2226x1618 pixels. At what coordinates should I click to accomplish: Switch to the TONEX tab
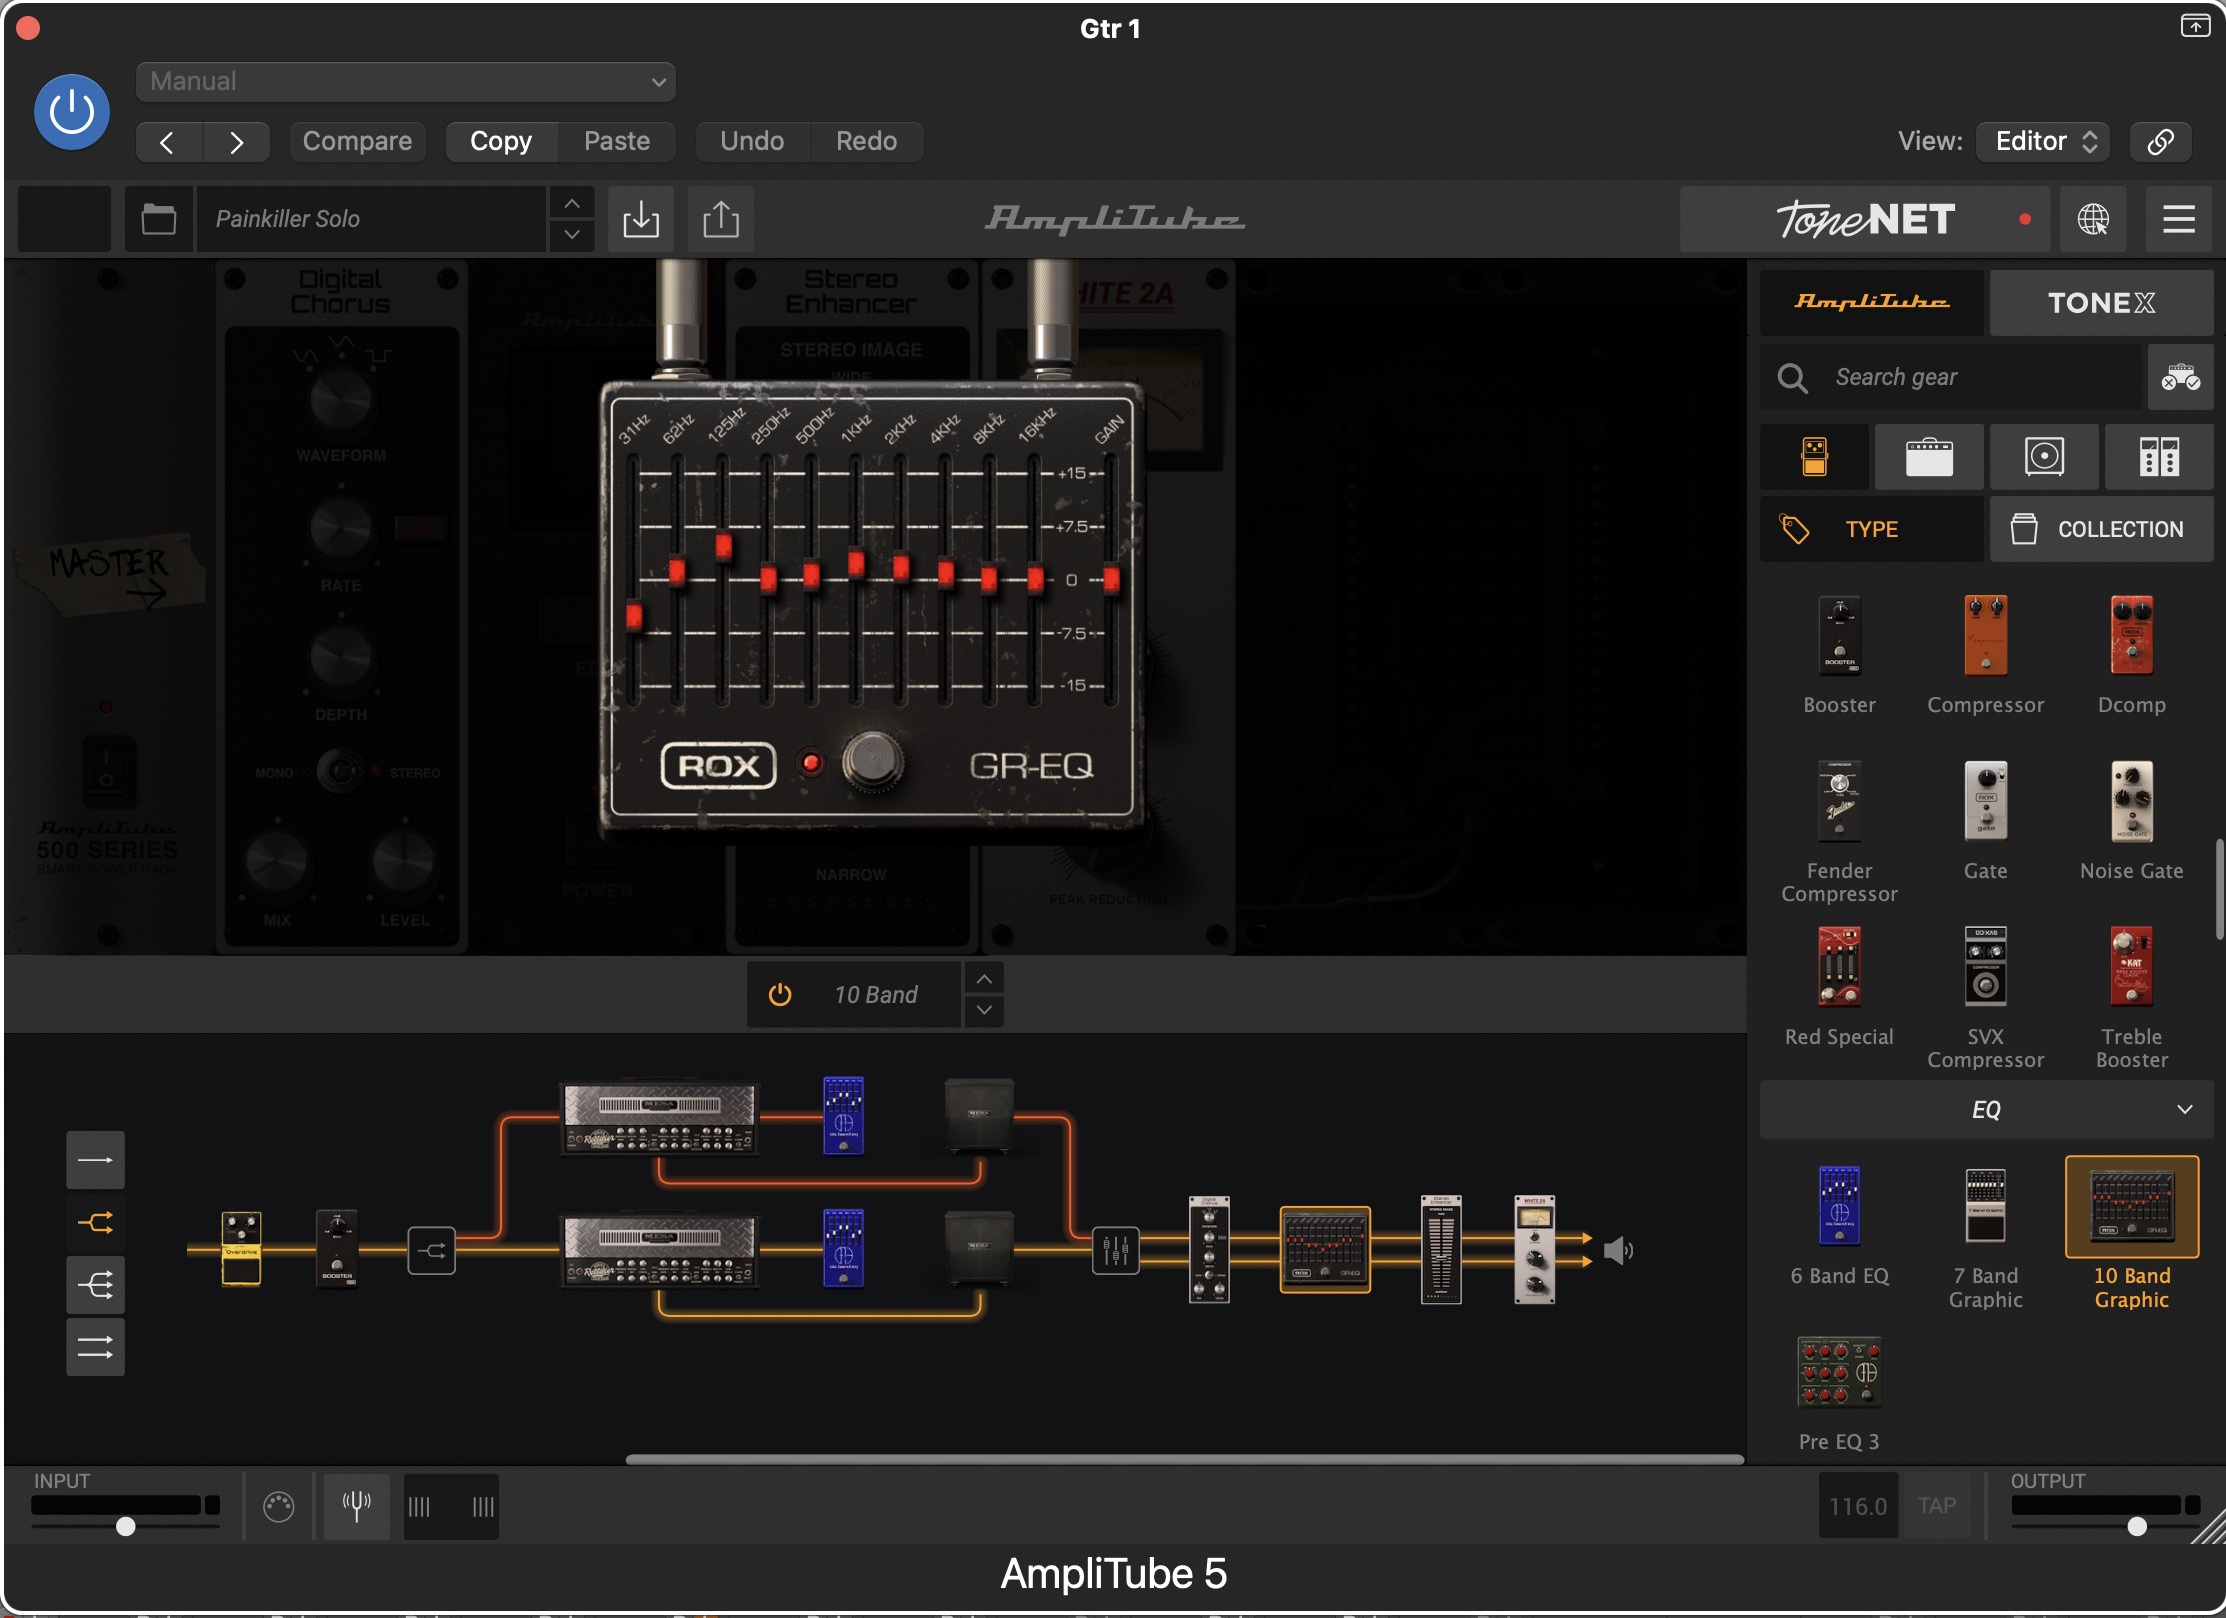pyautogui.click(x=2101, y=303)
